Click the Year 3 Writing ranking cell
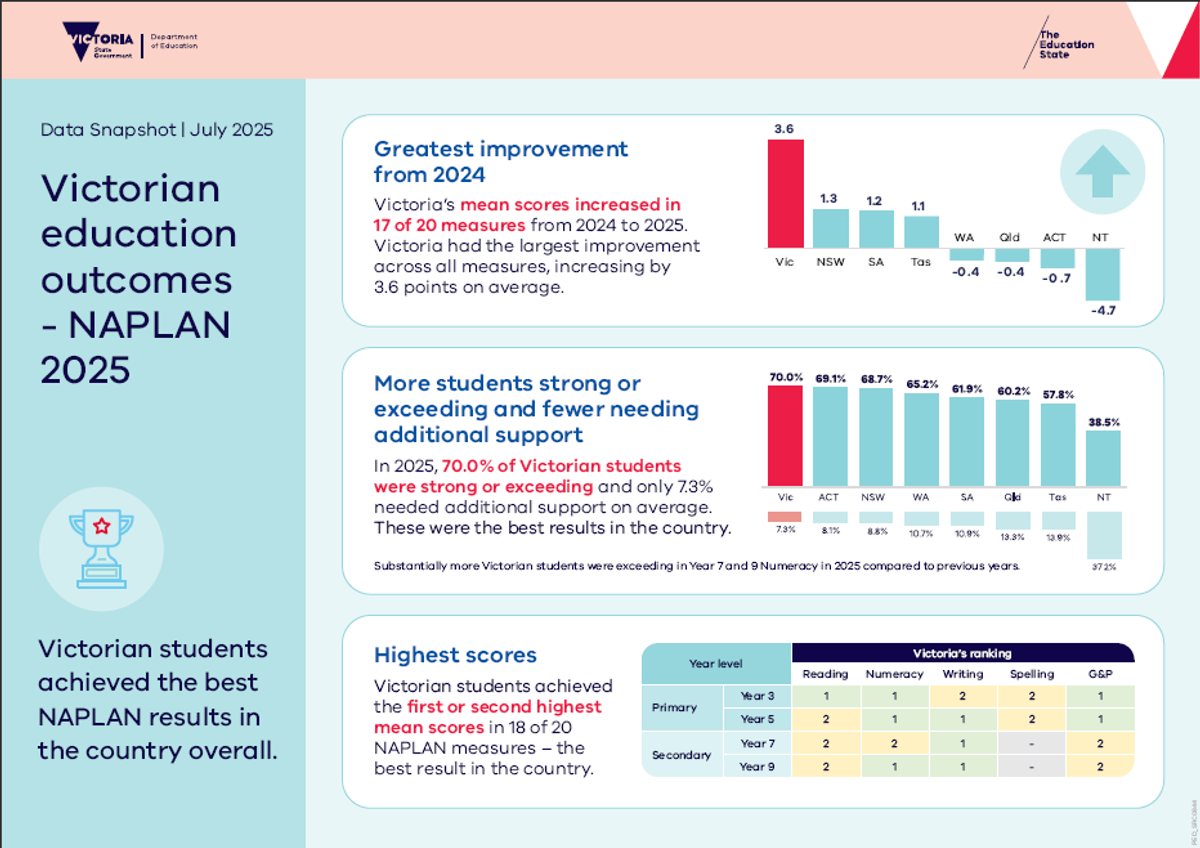 tap(963, 696)
